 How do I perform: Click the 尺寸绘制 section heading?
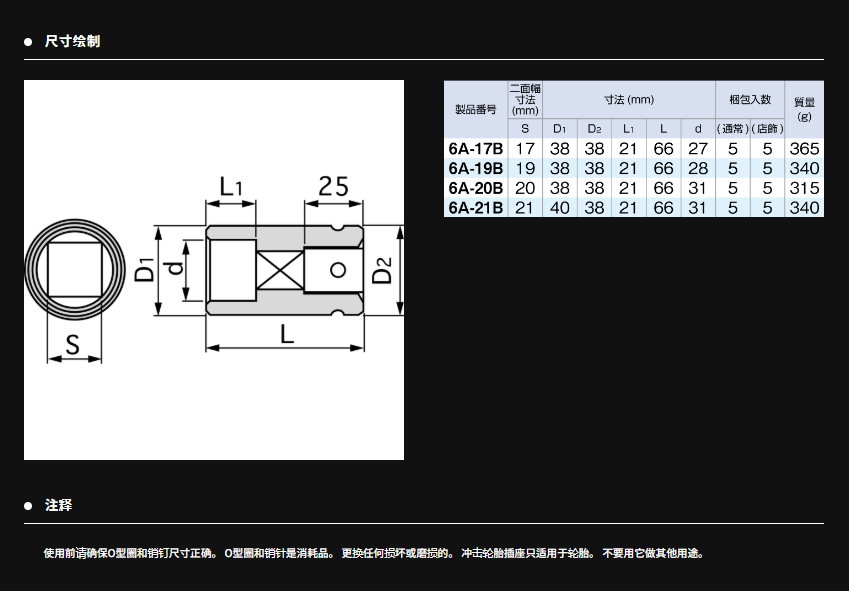72,41
